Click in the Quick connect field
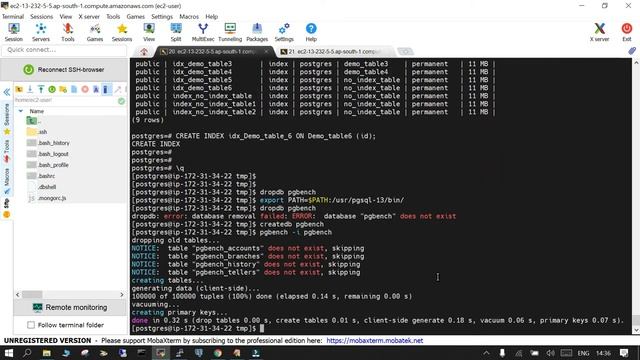 pyautogui.click(x=64, y=50)
